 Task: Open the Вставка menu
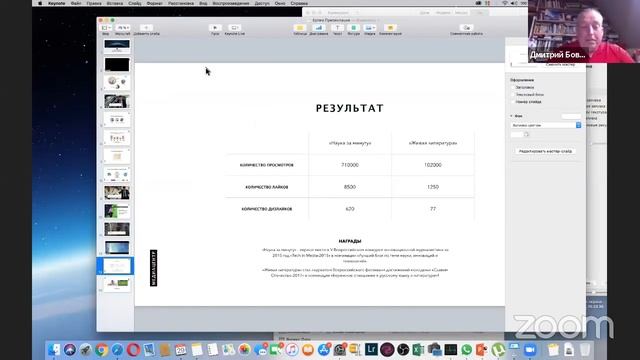coord(115,3)
